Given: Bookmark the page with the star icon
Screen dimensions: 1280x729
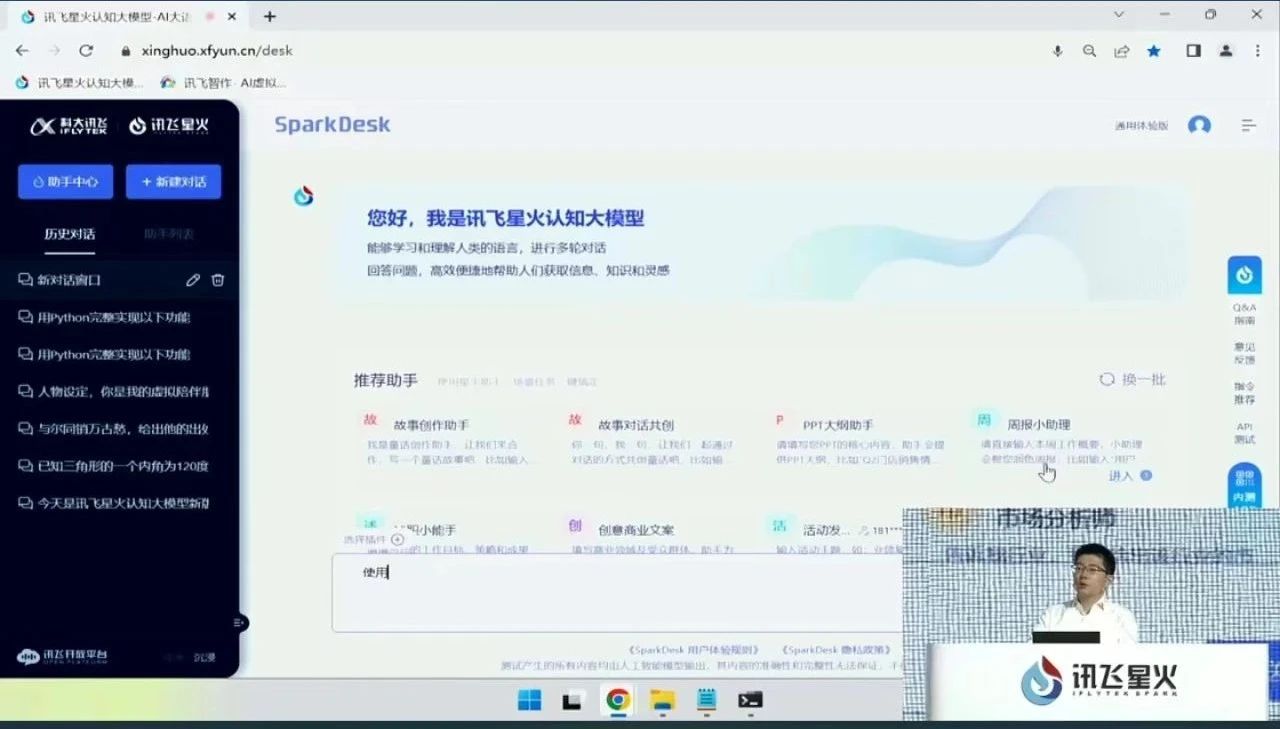Looking at the screenshot, I should [x=1154, y=51].
